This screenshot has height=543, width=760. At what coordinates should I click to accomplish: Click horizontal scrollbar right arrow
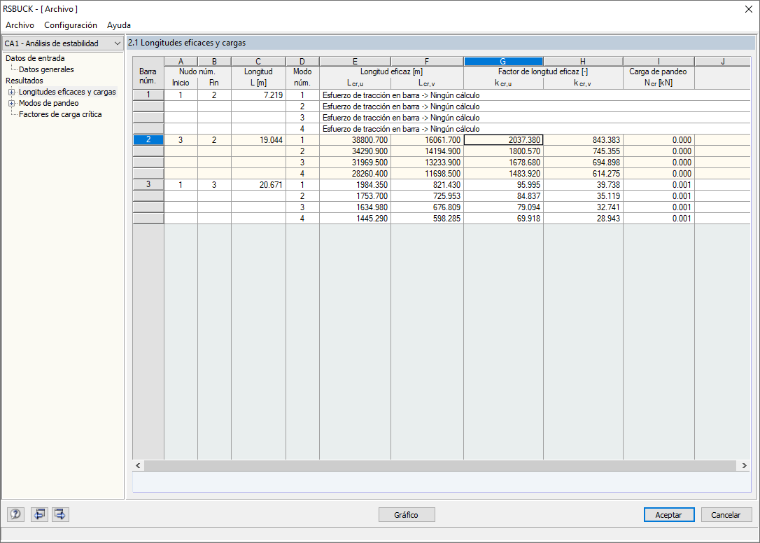[744, 465]
